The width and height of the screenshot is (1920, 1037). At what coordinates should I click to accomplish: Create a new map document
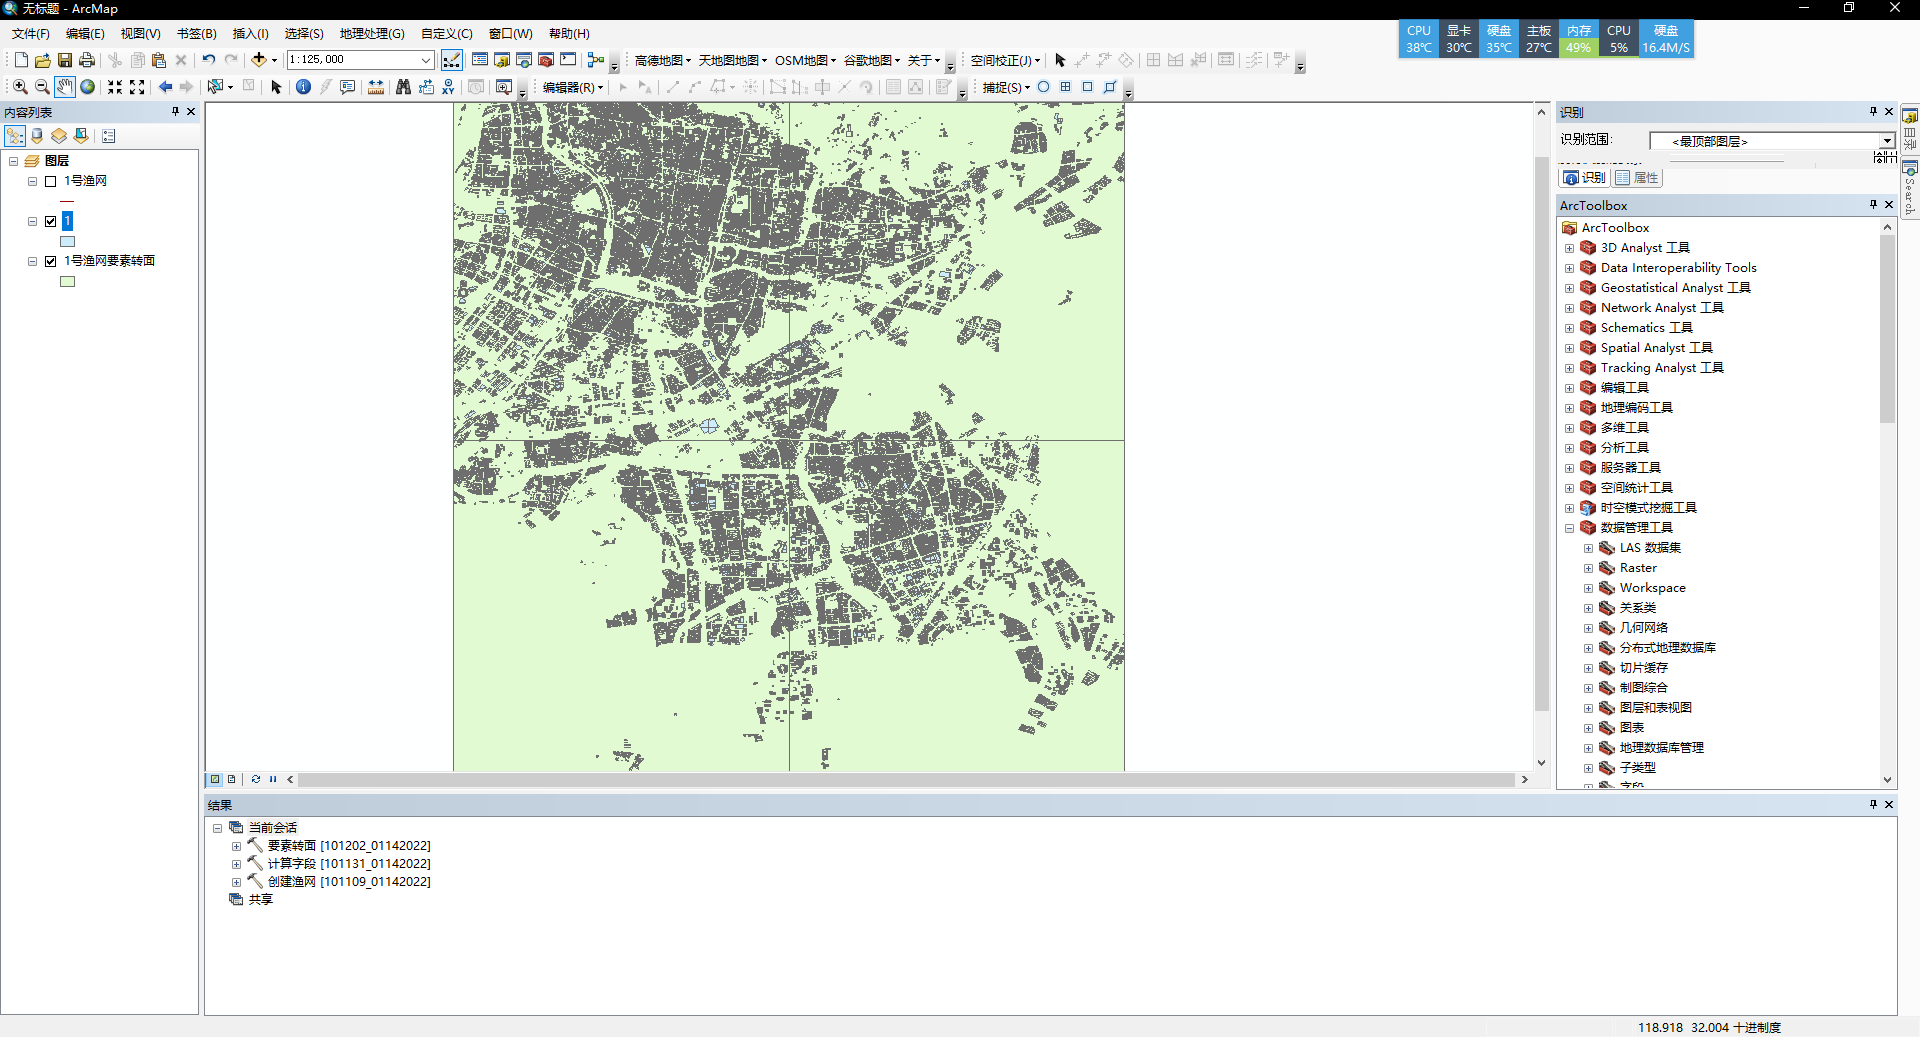click(x=21, y=60)
